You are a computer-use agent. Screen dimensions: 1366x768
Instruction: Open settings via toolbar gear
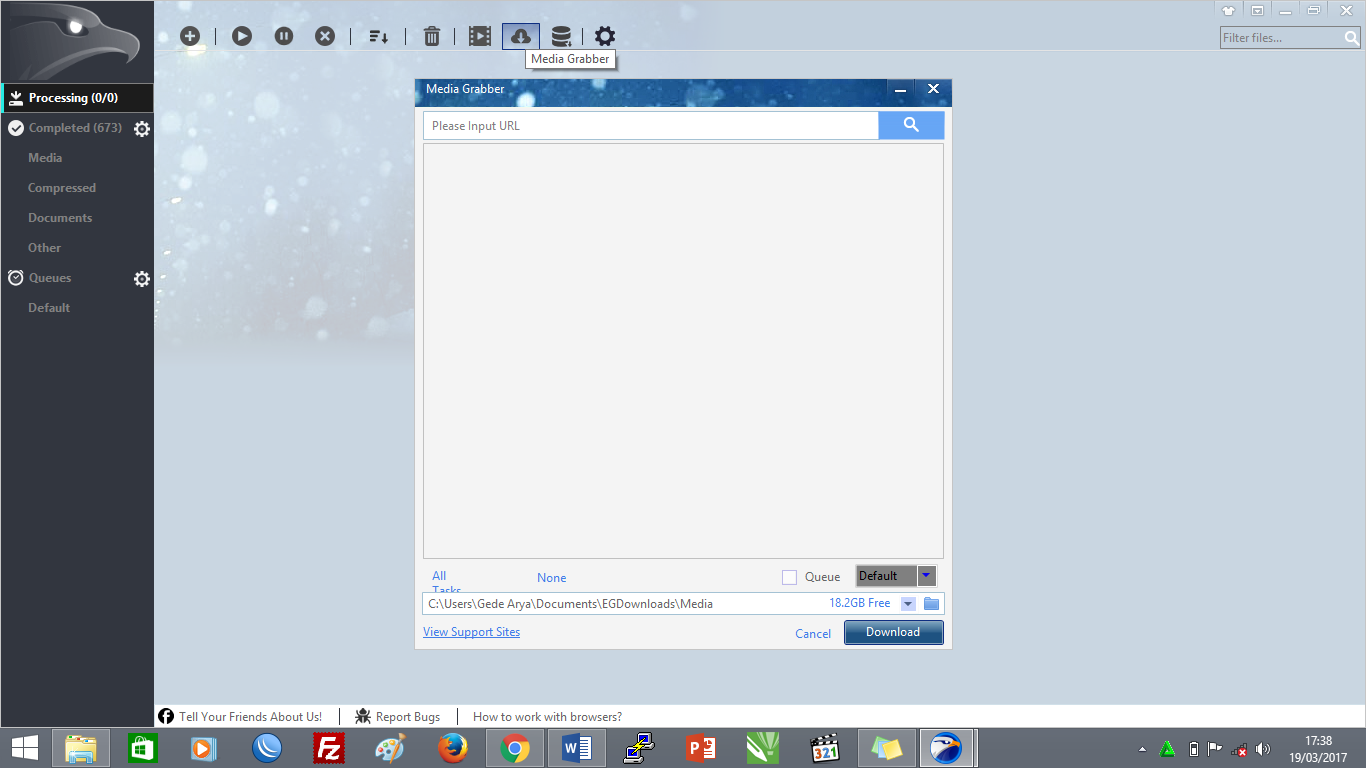[605, 36]
